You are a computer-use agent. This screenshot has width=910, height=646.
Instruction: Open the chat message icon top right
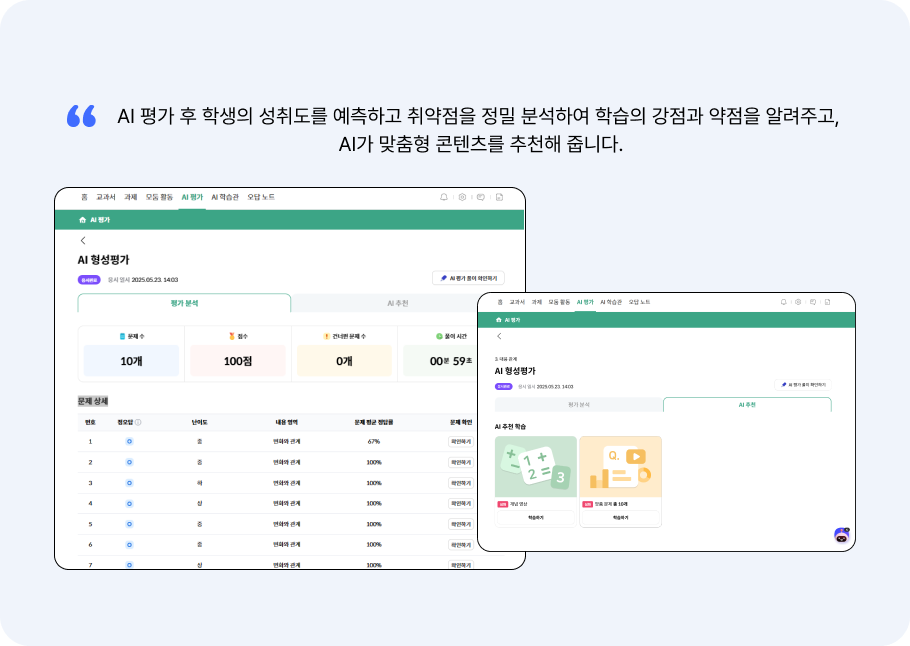480,197
